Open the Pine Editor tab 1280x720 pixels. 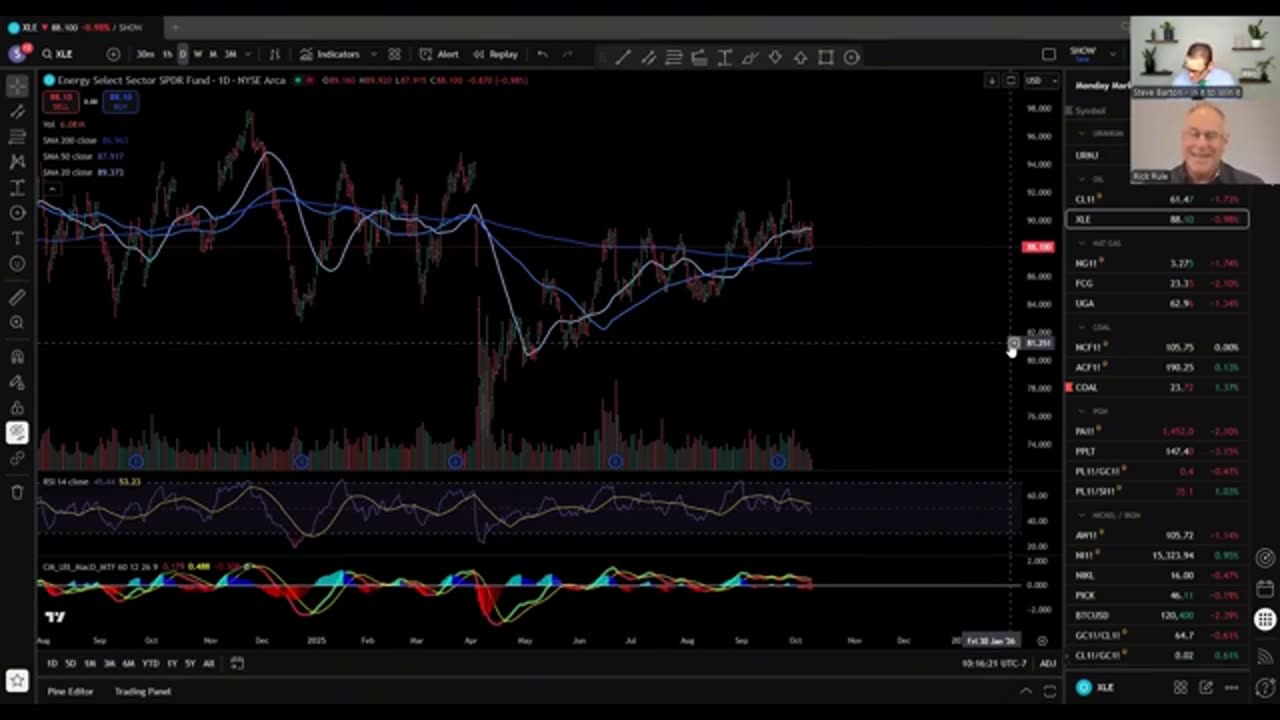(69, 691)
